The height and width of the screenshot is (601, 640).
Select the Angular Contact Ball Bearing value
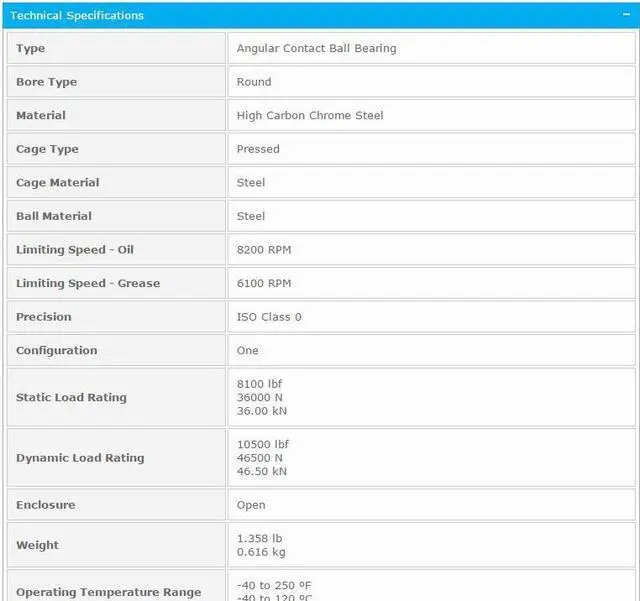click(x=316, y=48)
